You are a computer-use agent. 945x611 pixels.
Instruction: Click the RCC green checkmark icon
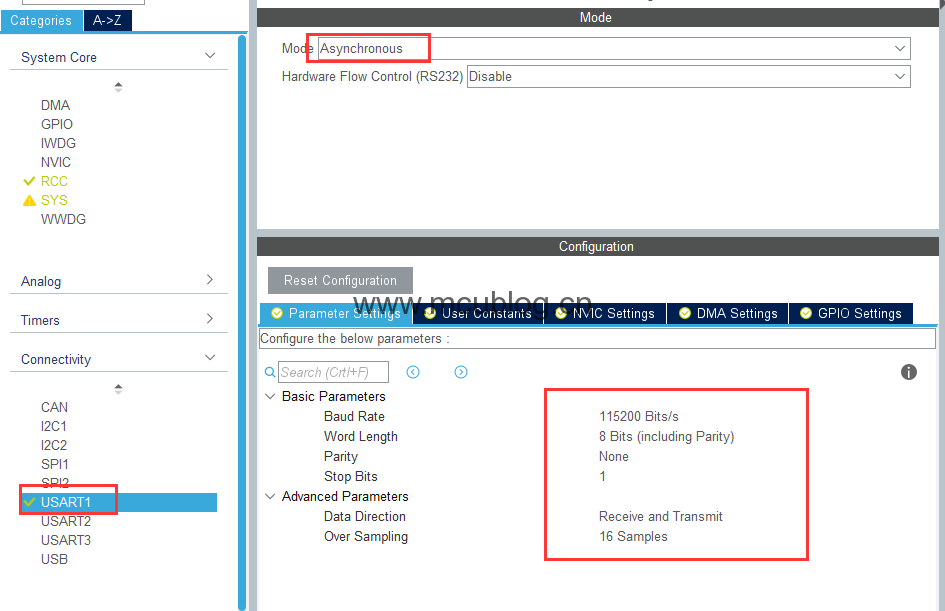tap(29, 181)
